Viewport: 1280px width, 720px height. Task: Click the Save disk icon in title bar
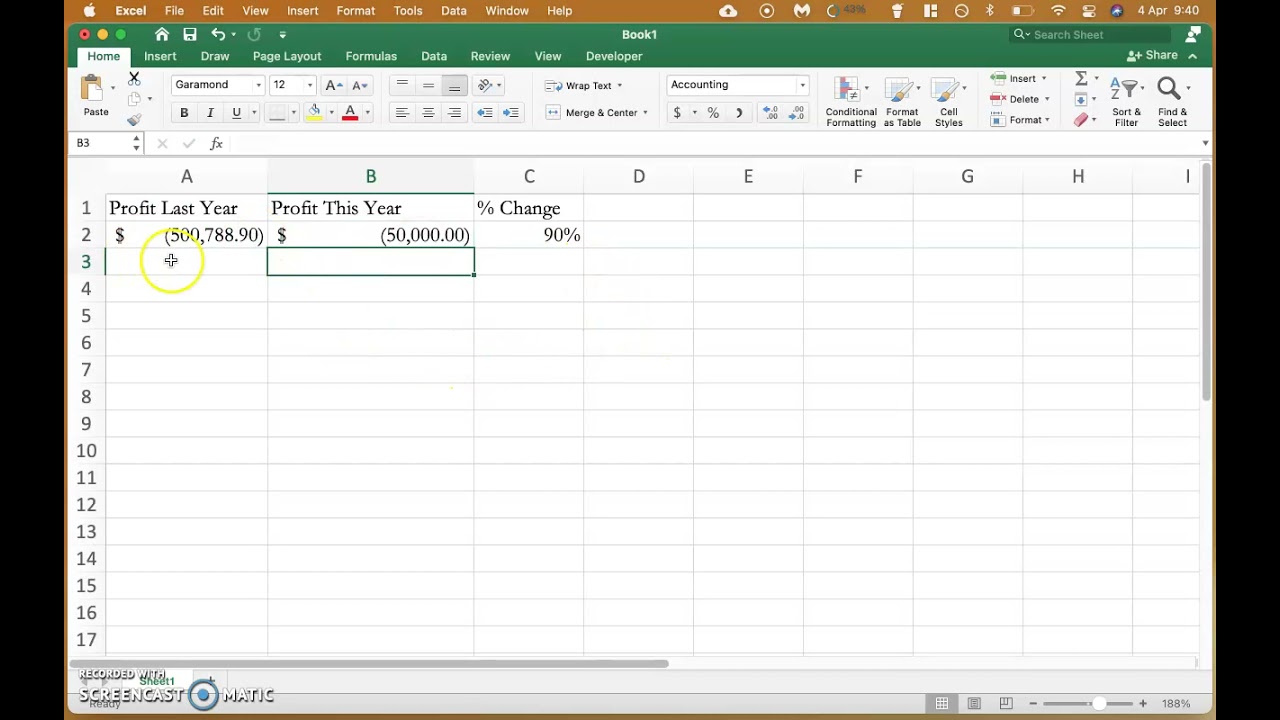click(188, 34)
